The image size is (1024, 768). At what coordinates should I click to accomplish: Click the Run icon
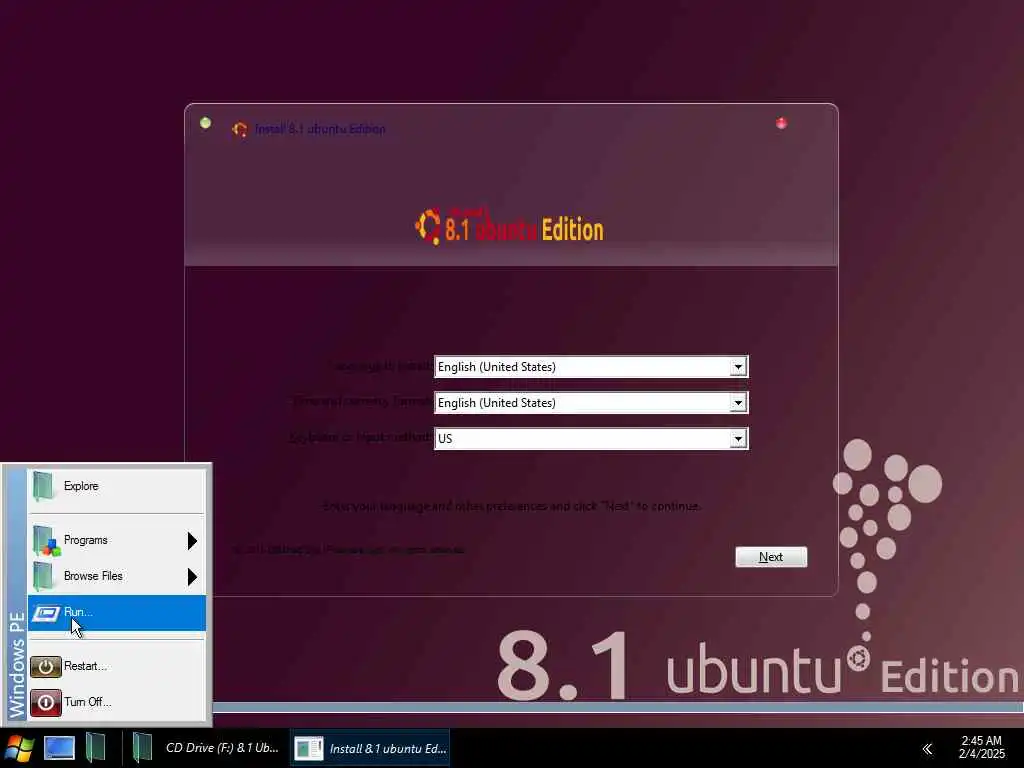(46, 613)
